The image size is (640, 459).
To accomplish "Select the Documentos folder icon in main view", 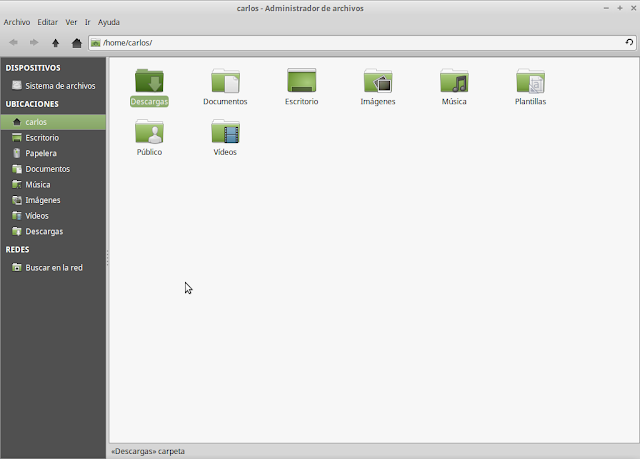I will click(x=225, y=80).
